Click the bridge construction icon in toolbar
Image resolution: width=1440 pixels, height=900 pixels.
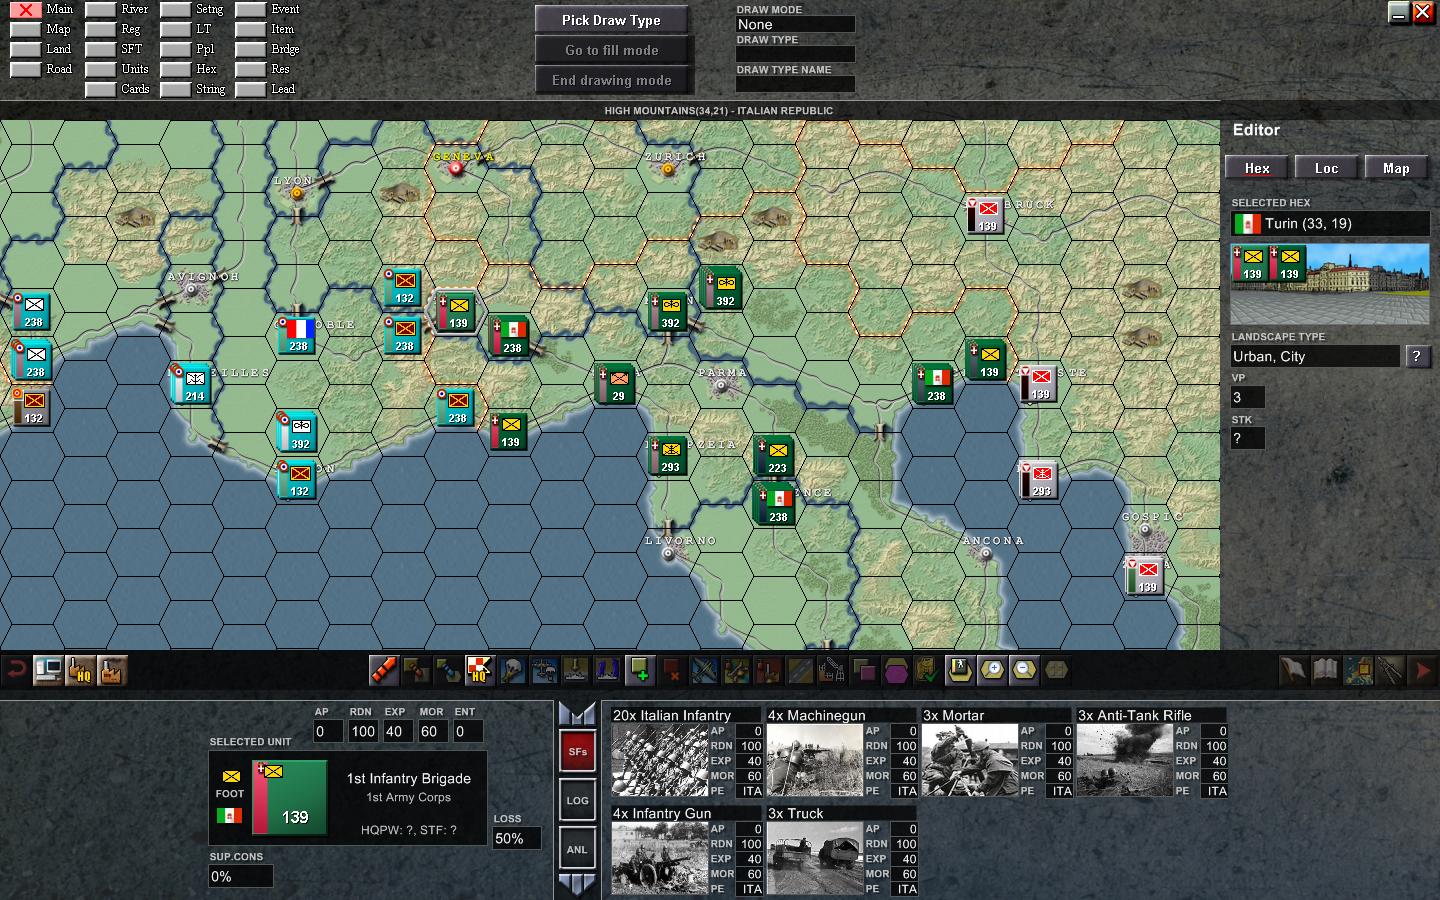coord(832,670)
